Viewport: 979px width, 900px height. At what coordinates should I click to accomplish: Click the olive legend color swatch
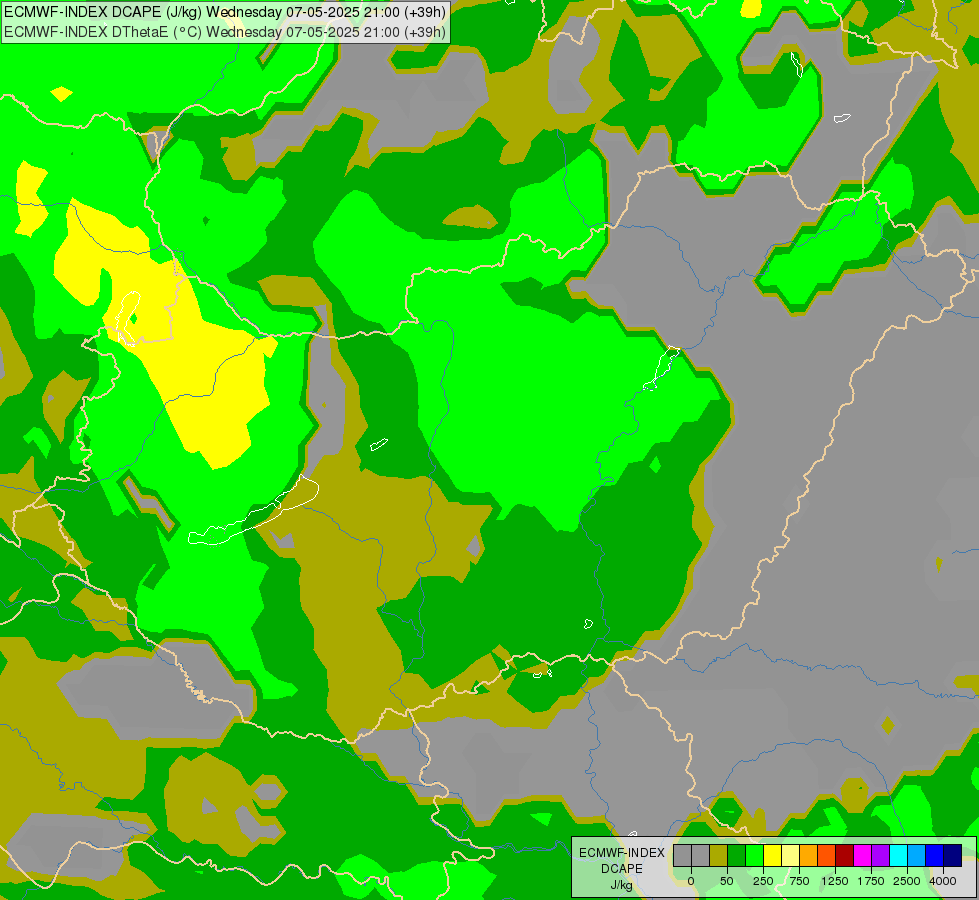718,856
